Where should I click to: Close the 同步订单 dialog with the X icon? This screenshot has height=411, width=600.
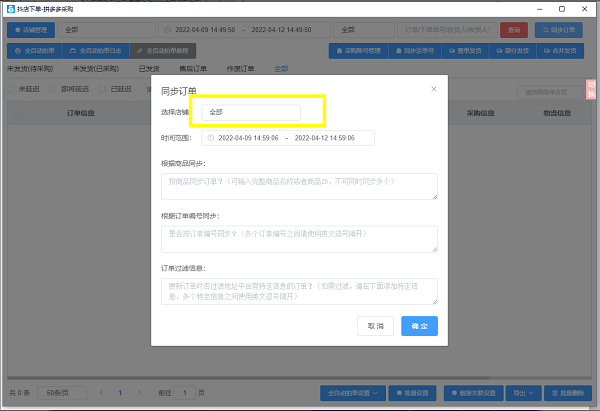[434, 89]
